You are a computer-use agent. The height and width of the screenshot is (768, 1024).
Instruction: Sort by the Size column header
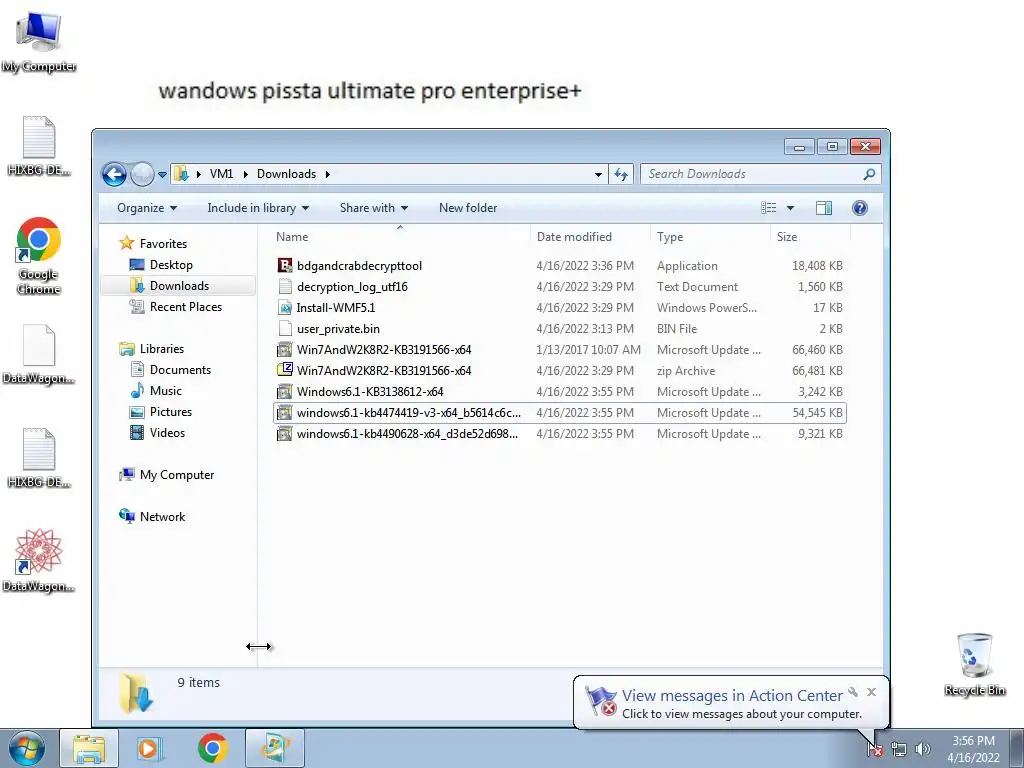(x=810, y=237)
